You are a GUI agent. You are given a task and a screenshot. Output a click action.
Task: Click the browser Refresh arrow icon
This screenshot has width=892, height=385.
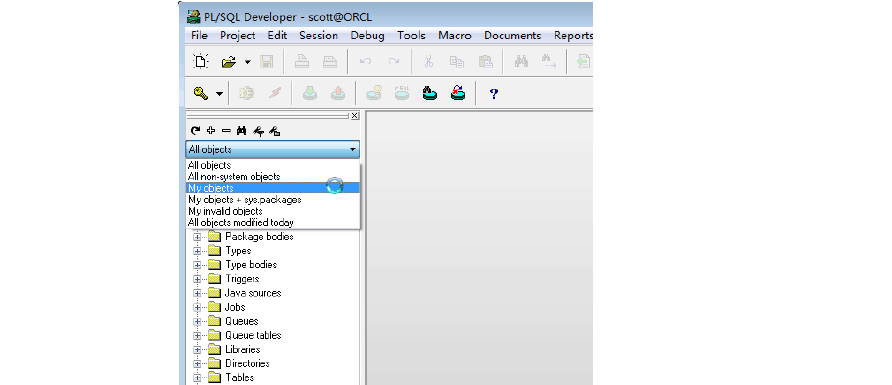tap(195, 131)
